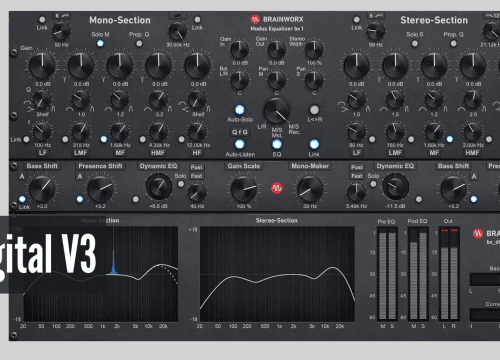The width and height of the screenshot is (500, 360).
Task: Toggle the Auto-Listen LED
Action: tap(240, 144)
